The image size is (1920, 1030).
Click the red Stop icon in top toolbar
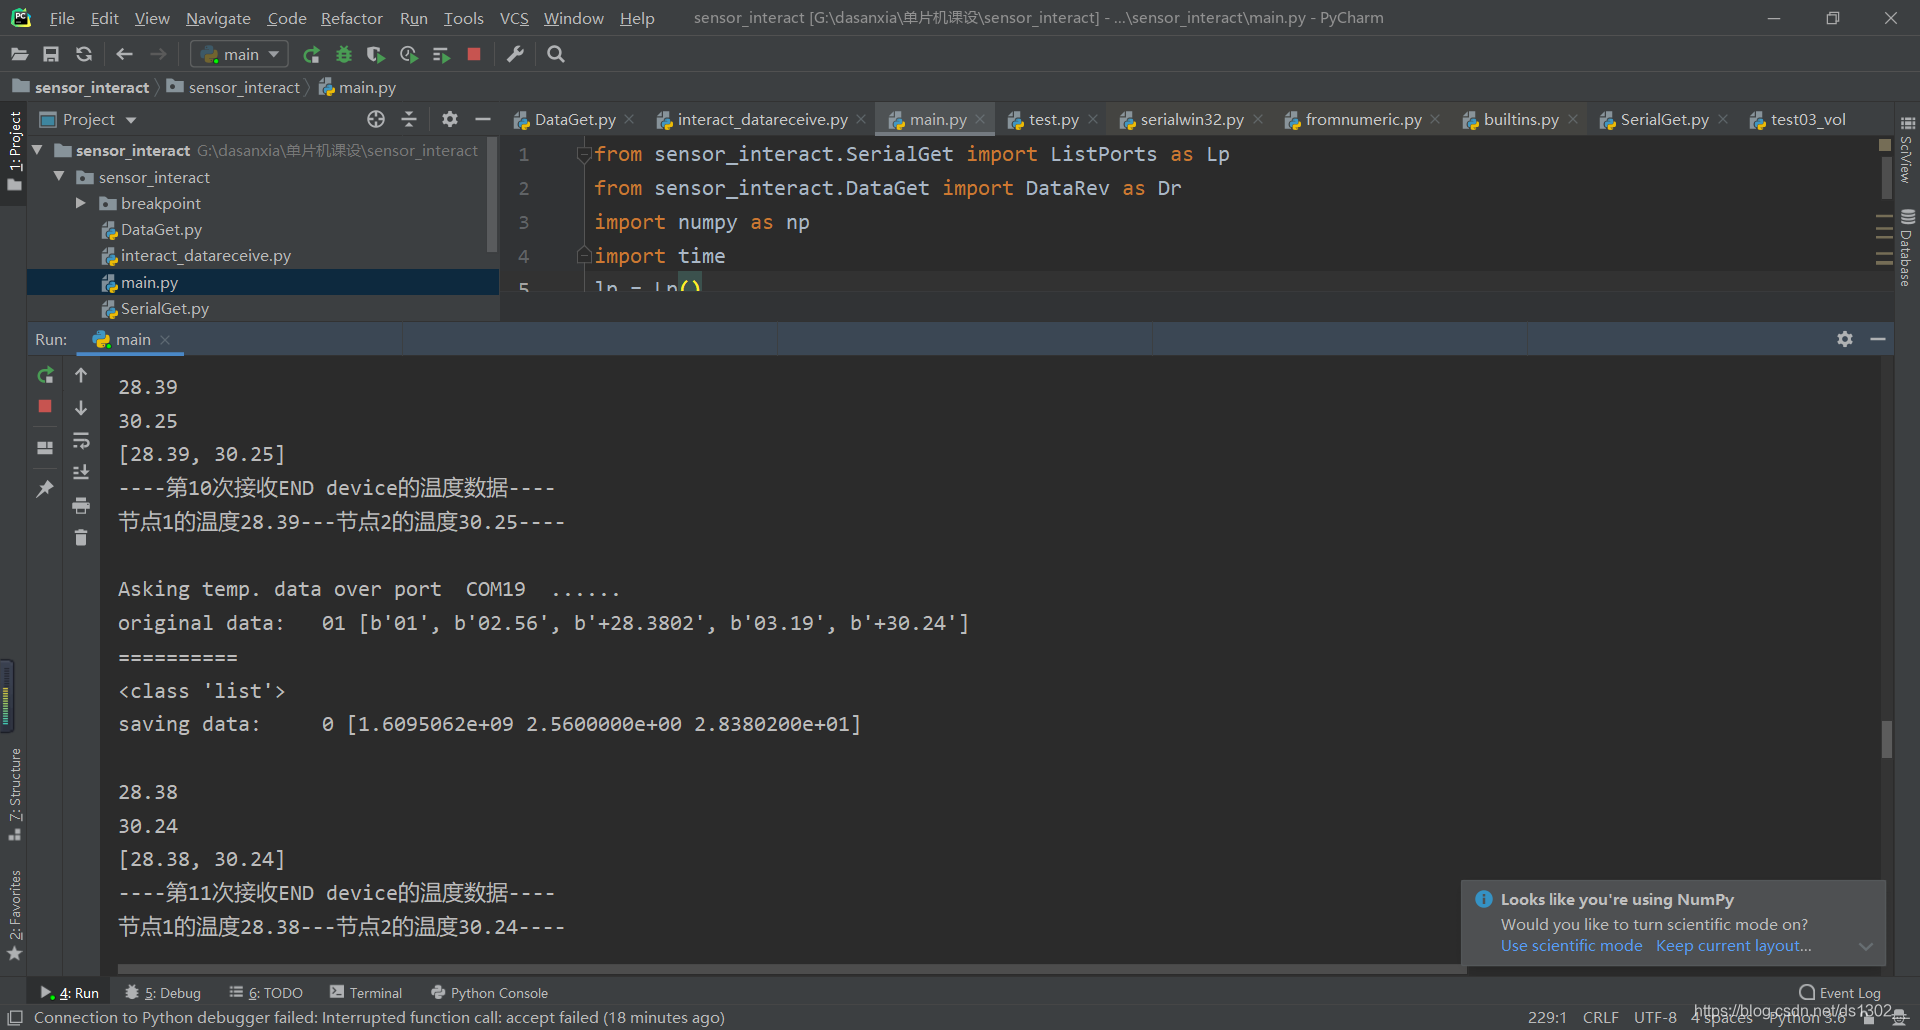pos(474,55)
